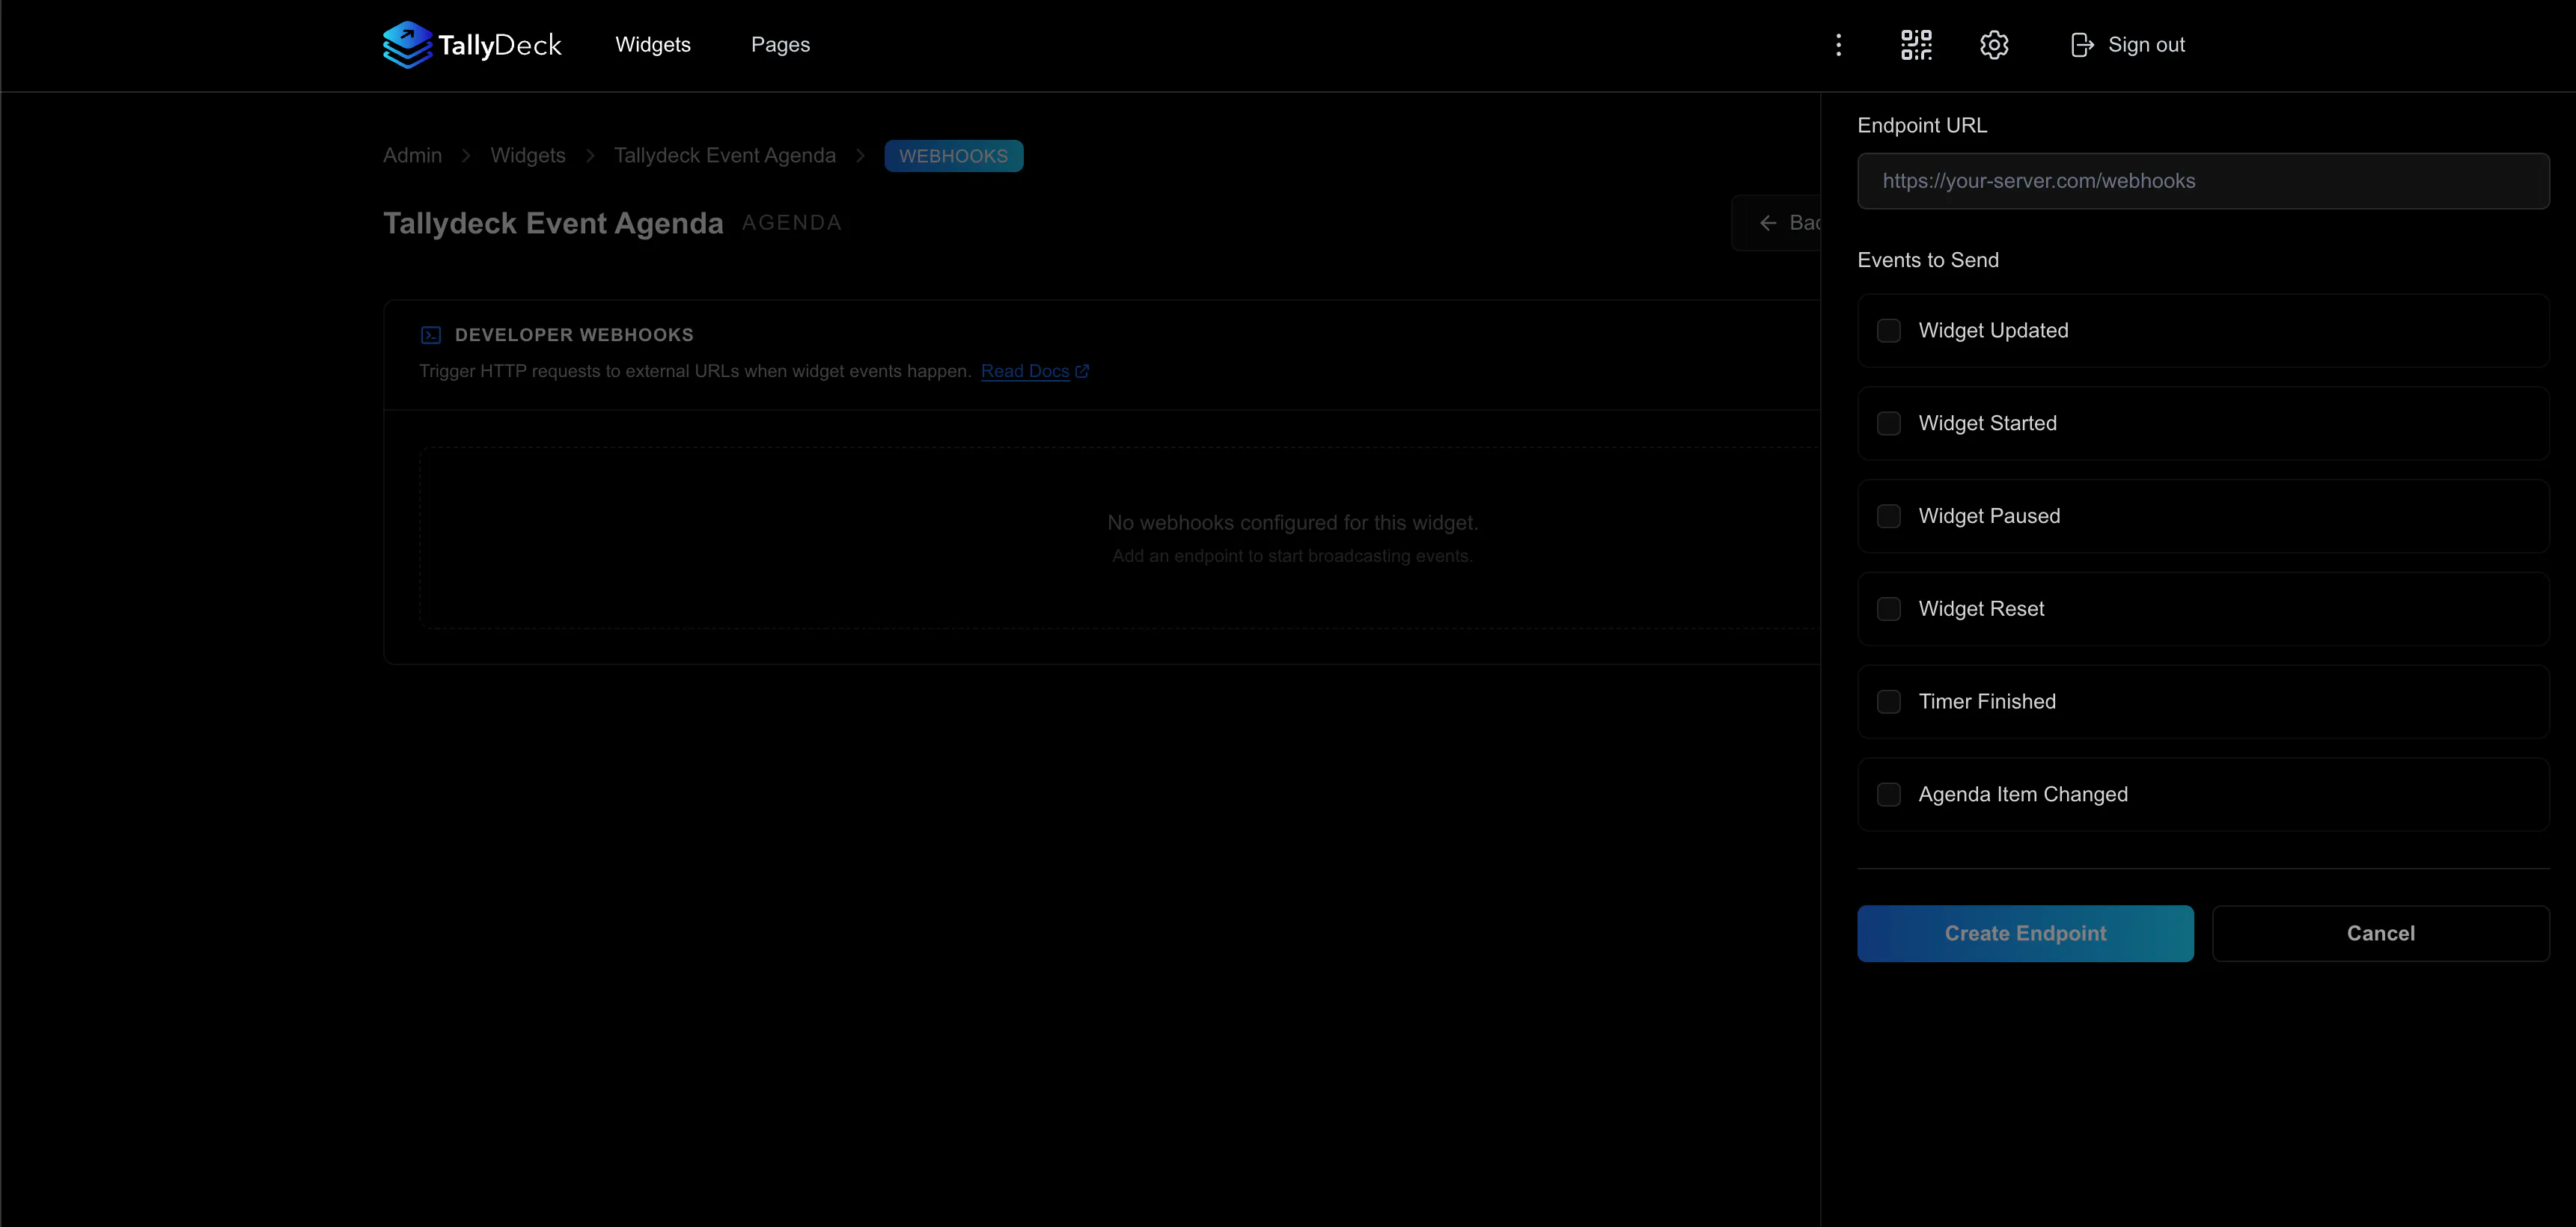Viewport: 2576px width, 1227px height.
Task: Toggle the Timer Finished checkbox
Action: click(1888, 702)
